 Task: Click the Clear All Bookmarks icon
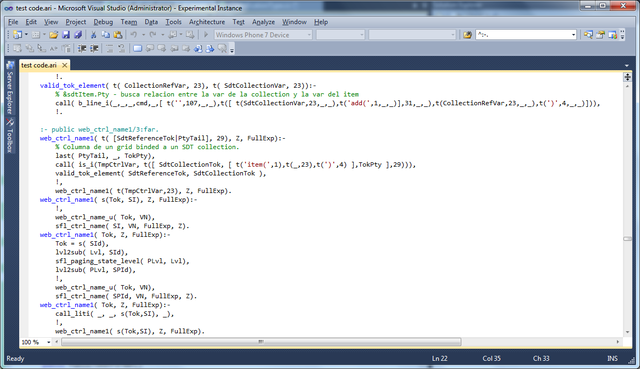tap(222, 49)
